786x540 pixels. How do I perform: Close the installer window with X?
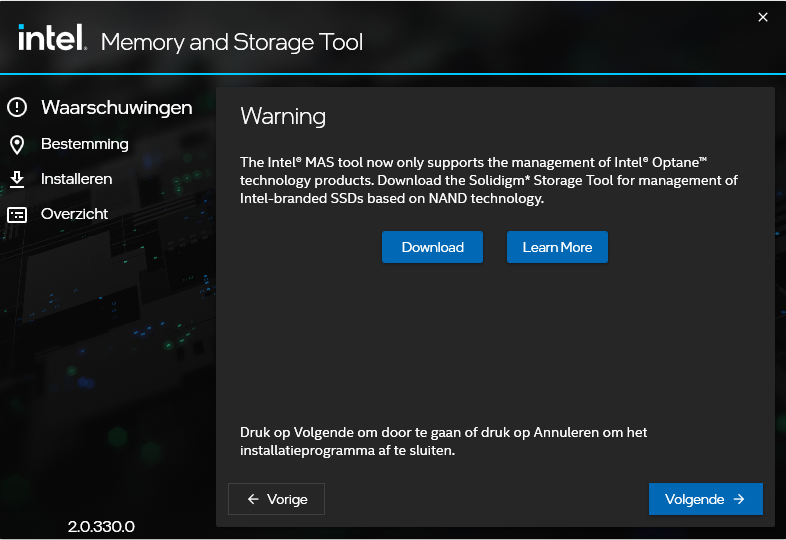(x=763, y=17)
